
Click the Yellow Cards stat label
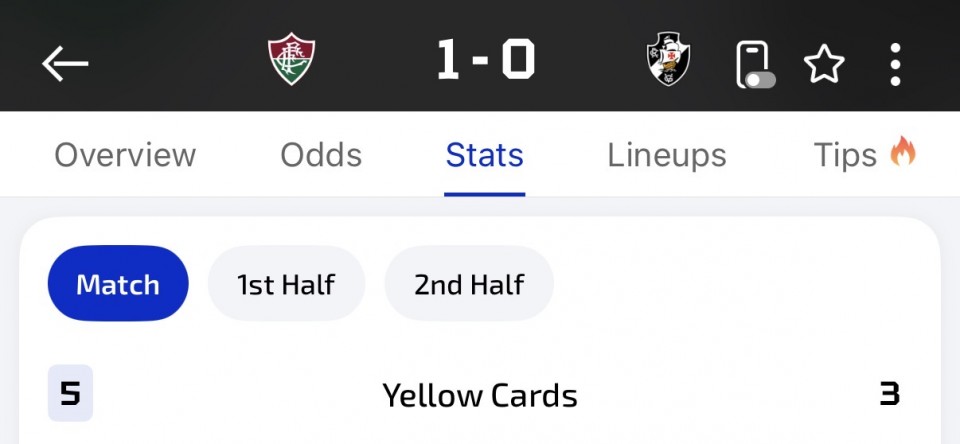(480, 395)
